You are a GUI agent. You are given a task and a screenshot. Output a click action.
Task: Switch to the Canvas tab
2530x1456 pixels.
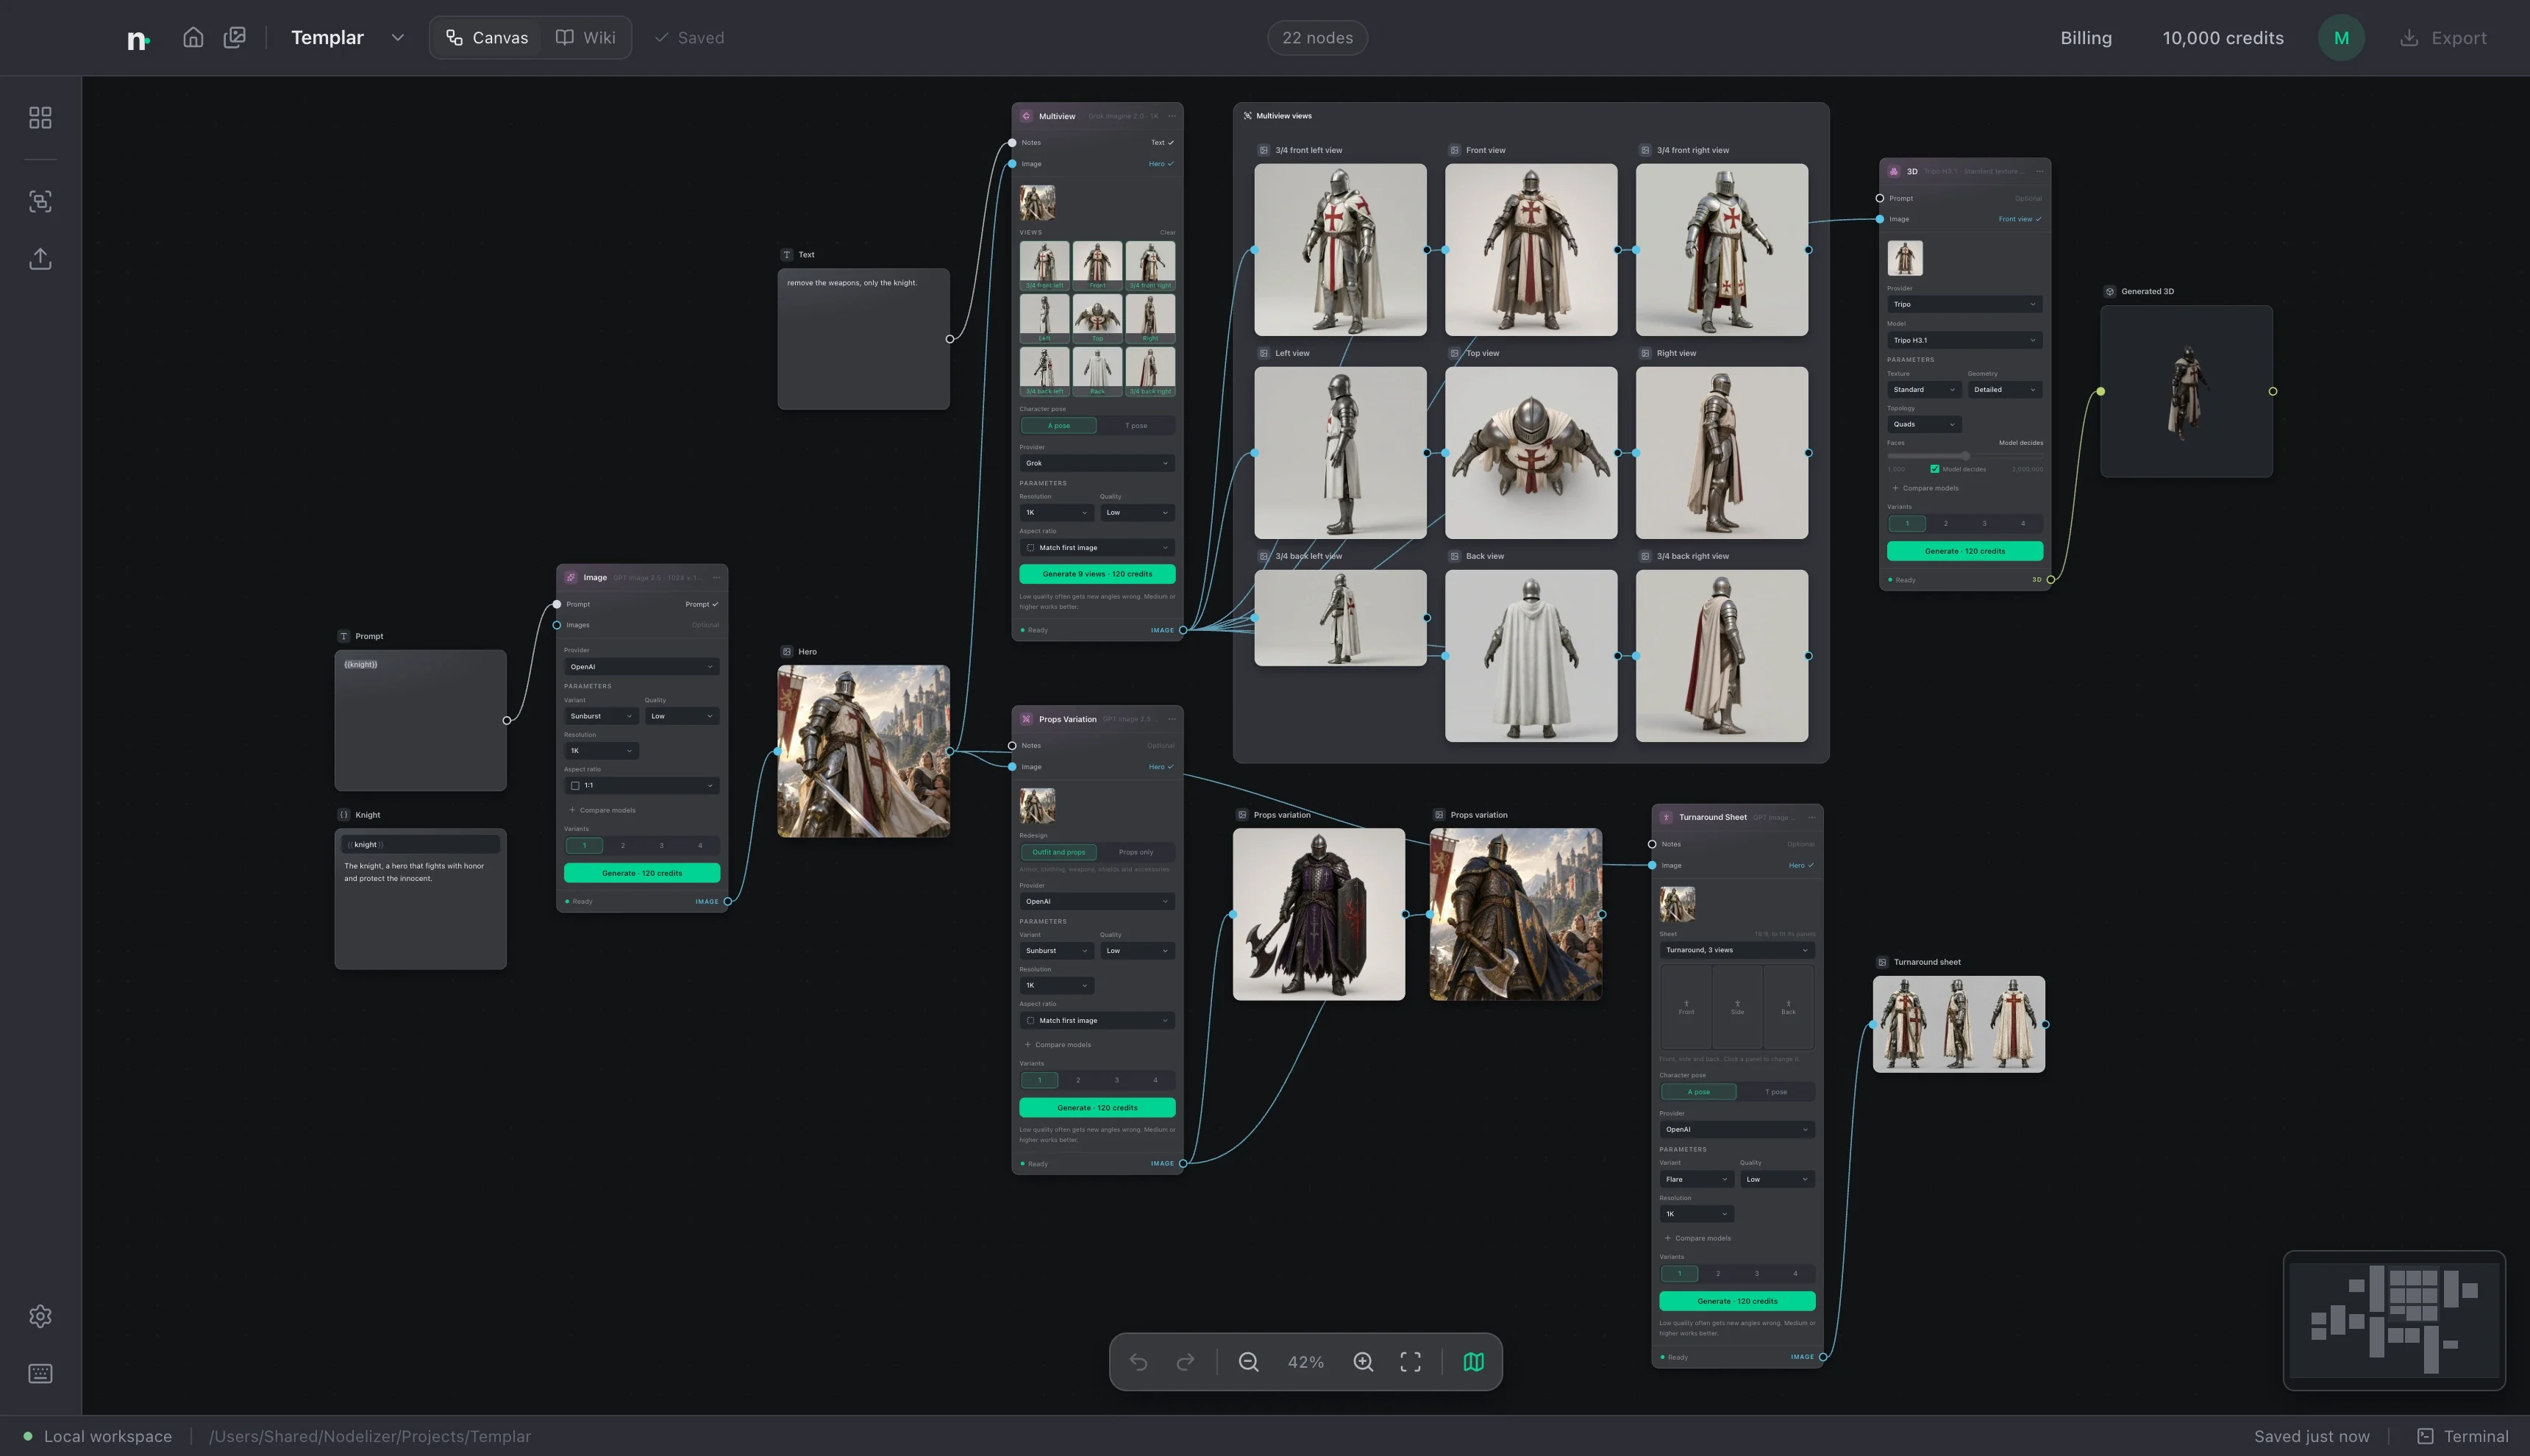[x=487, y=38]
